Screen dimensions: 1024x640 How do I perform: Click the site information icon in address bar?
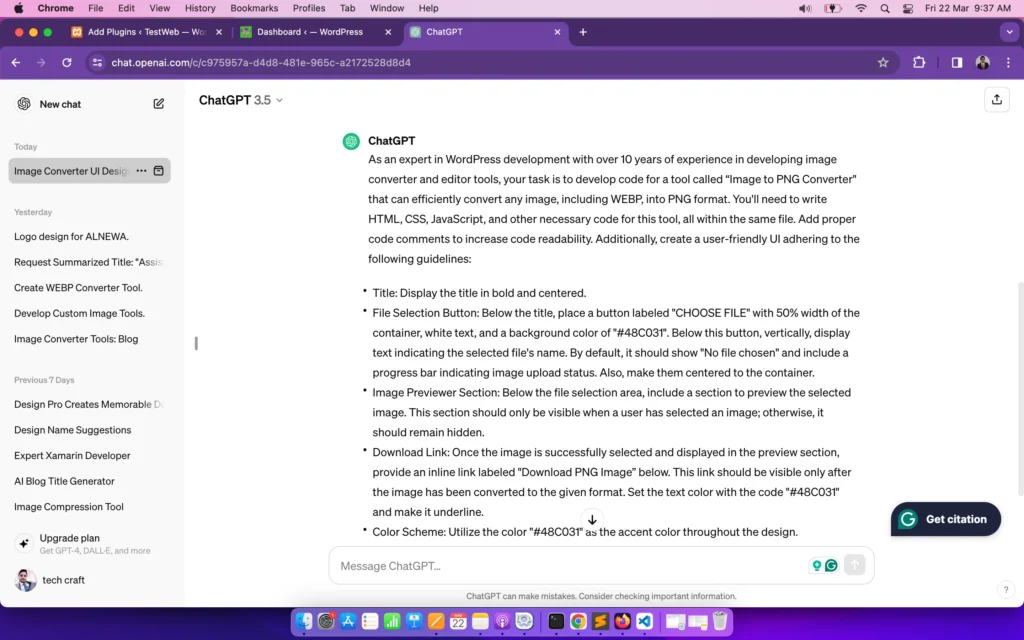tap(97, 63)
